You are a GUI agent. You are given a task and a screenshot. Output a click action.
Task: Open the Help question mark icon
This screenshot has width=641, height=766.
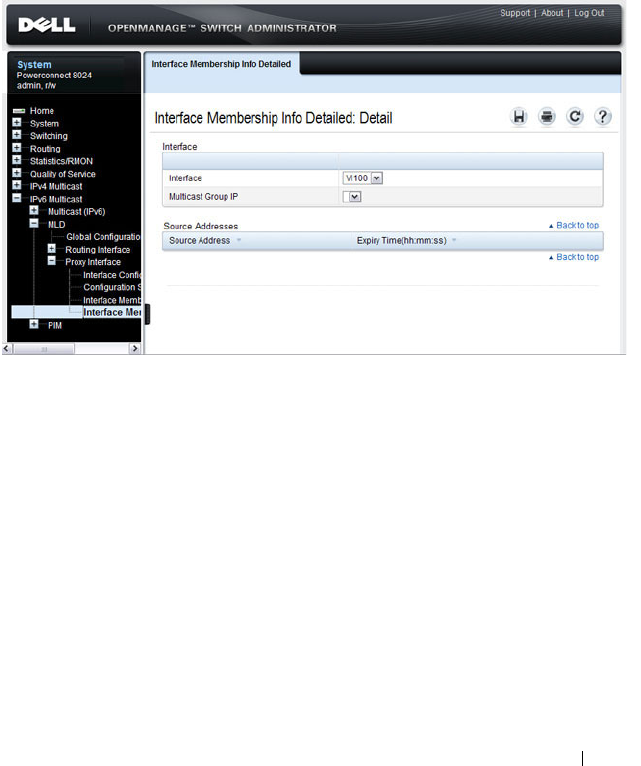pyautogui.click(x=603, y=117)
